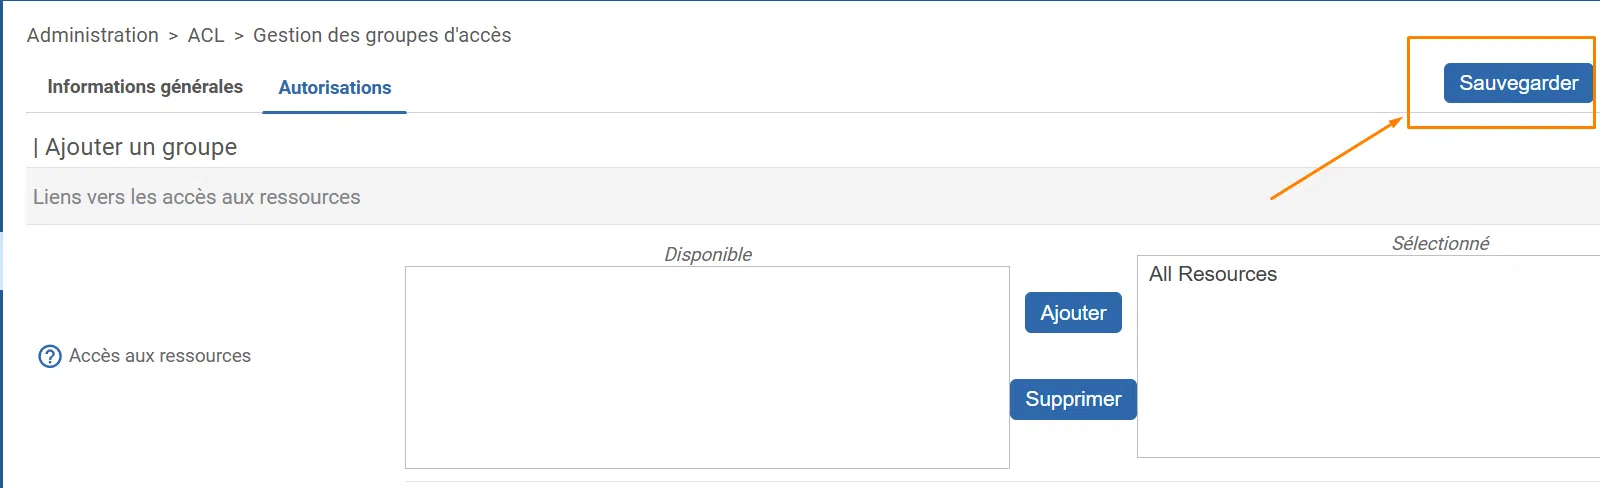
Task: Click the Gestion des groupes d'accès breadcrumb
Action: tap(382, 35)
